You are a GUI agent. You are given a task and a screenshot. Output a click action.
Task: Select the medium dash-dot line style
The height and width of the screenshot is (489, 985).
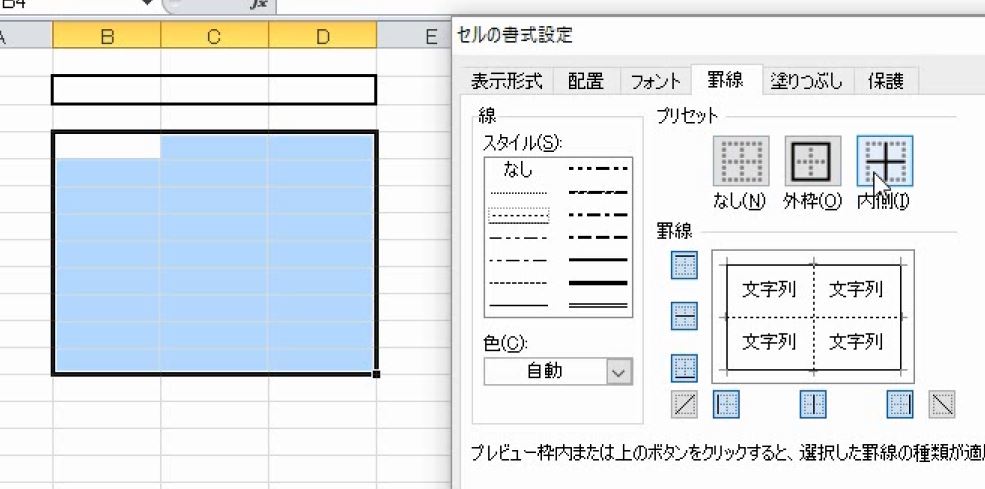point(598,215)
